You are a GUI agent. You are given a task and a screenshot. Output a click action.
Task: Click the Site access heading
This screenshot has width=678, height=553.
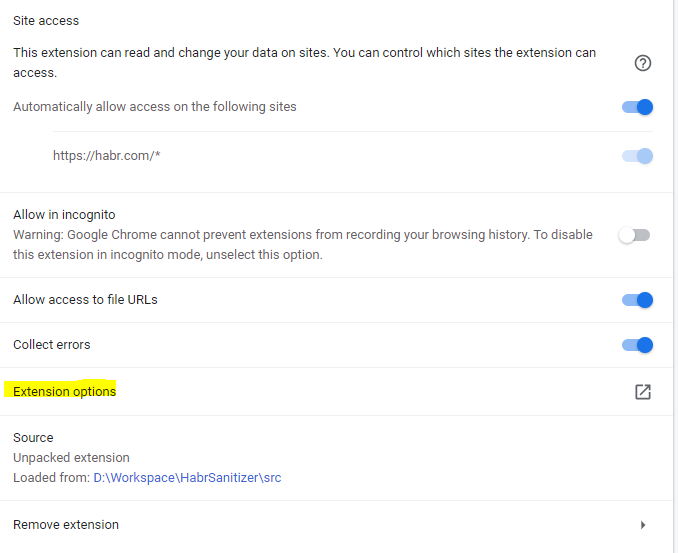pyautogui.click(x=46, y=21)
